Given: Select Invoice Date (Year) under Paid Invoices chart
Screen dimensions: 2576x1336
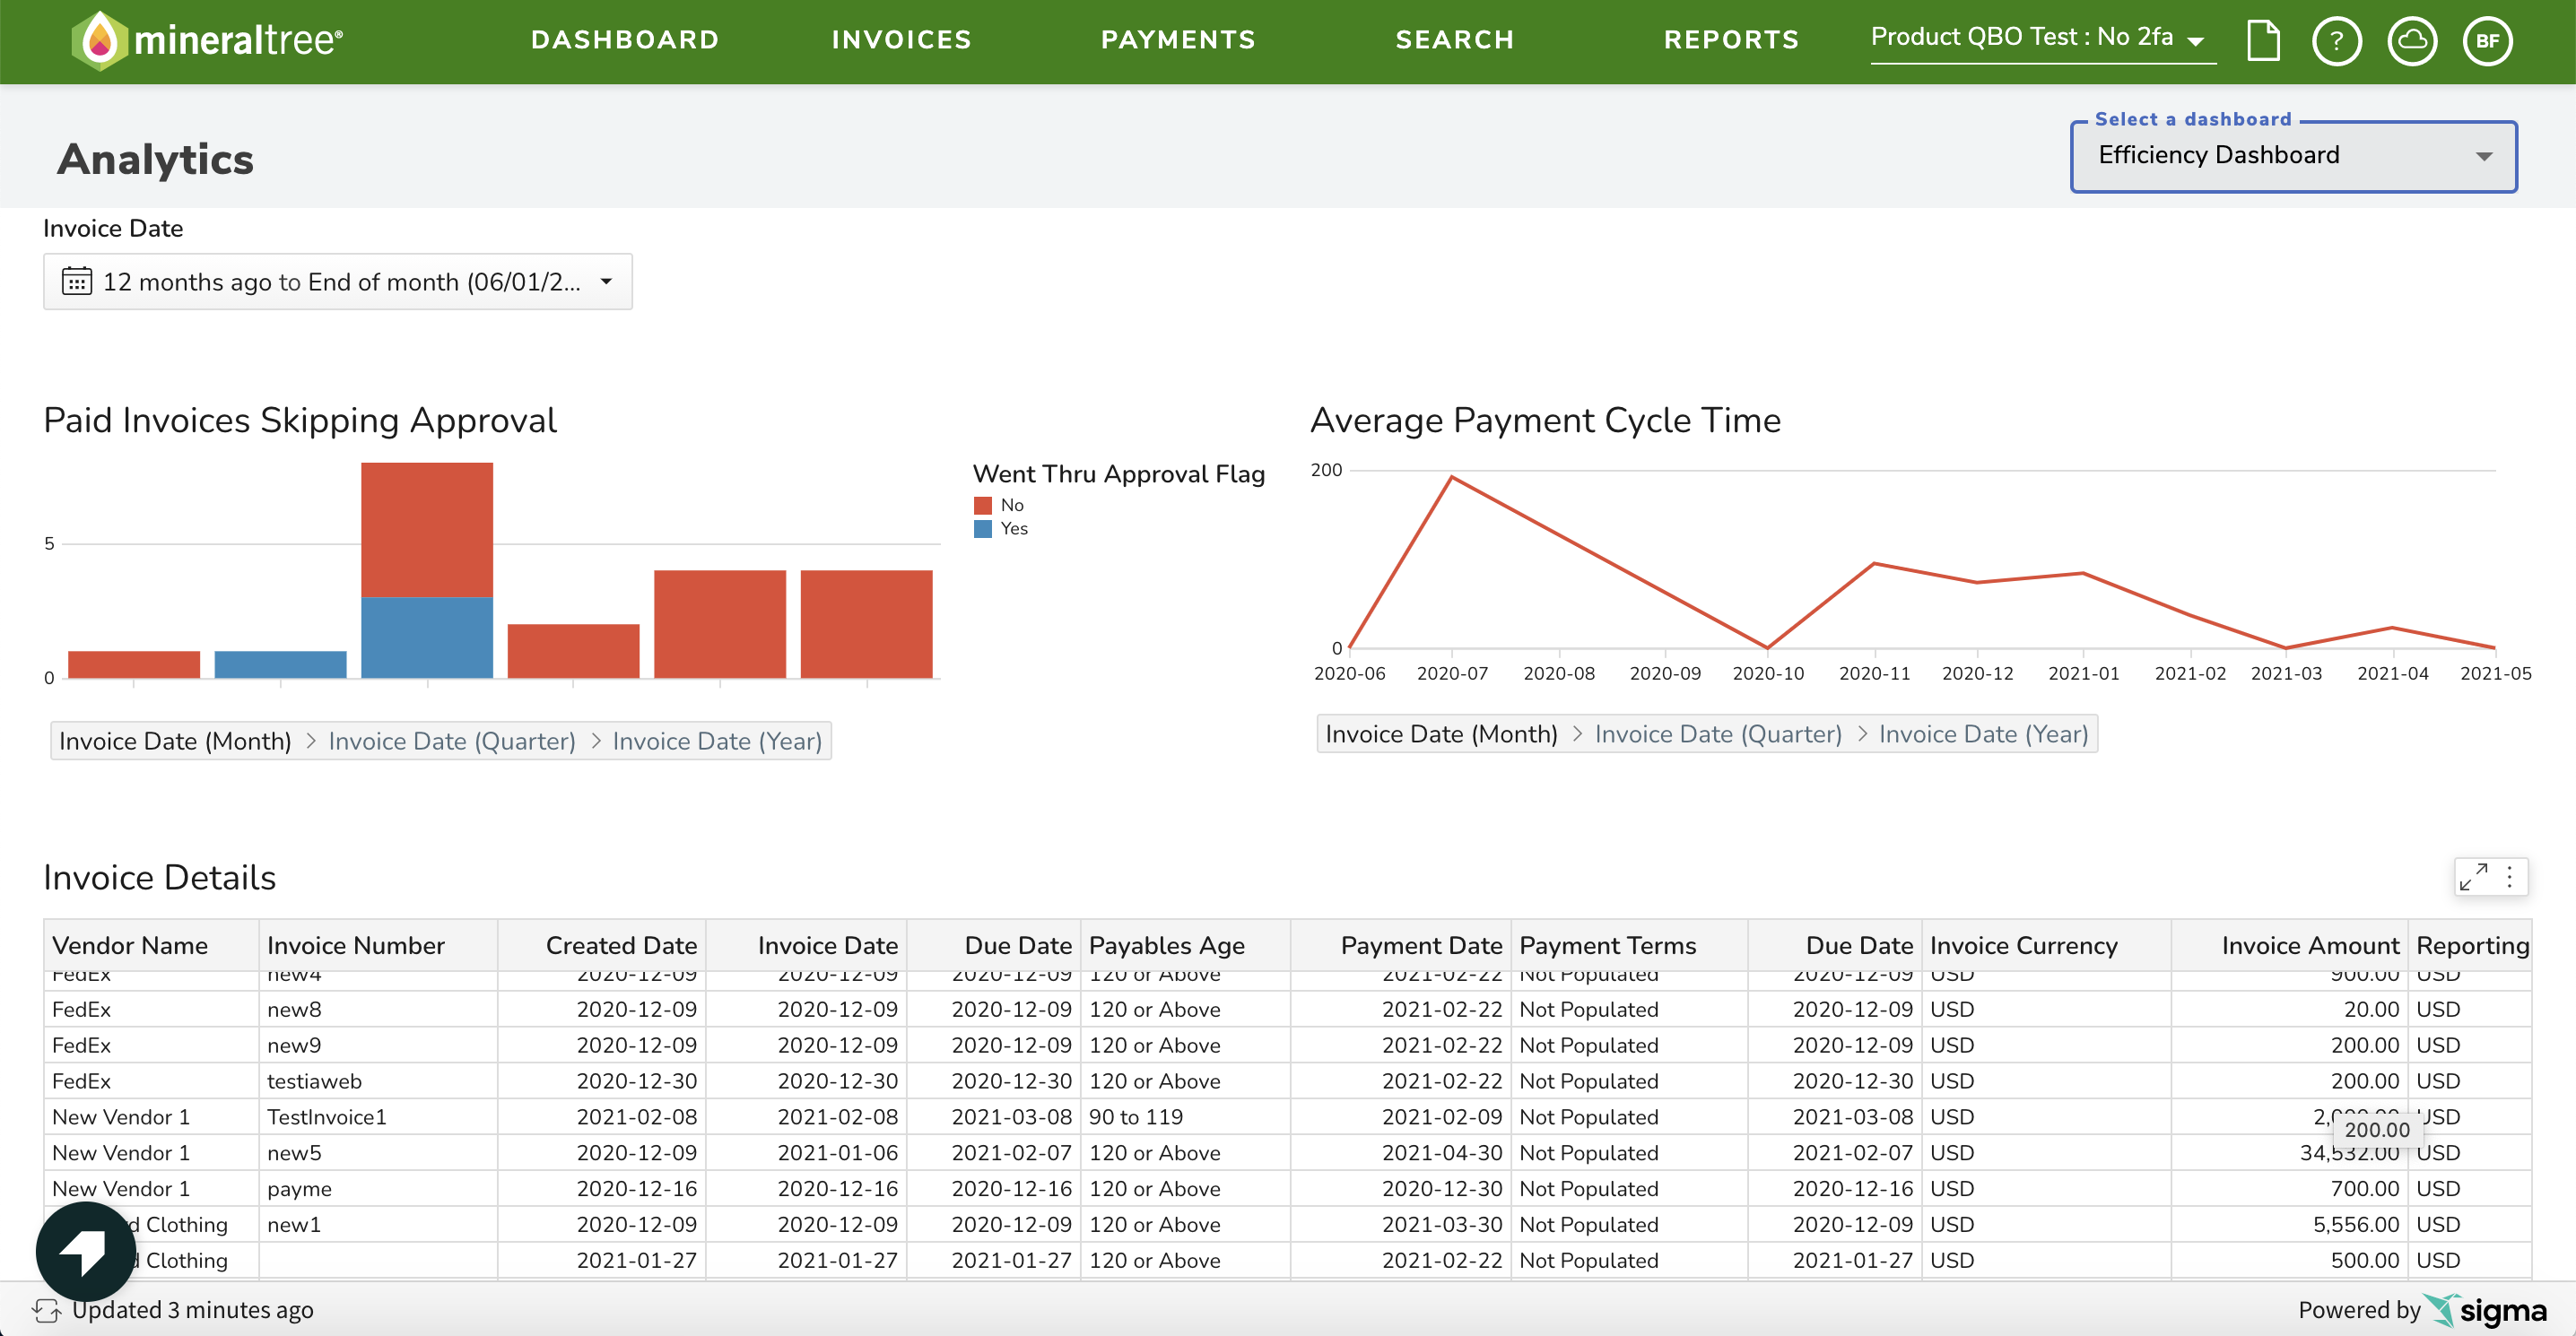Looking at the screenshot, I should (717, 741).
